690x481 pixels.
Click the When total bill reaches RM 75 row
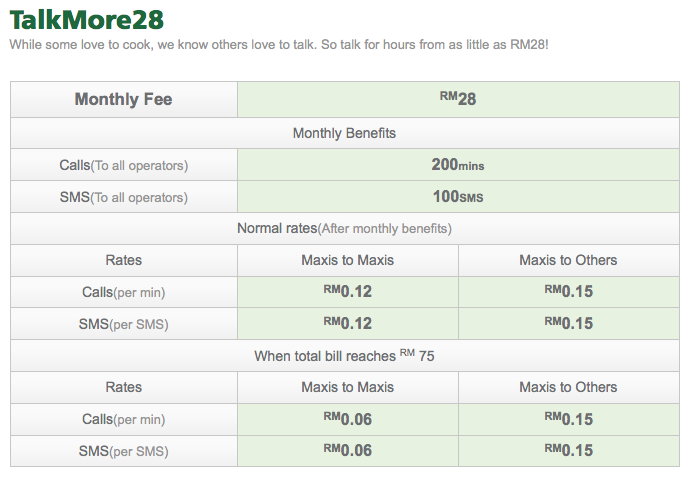[345, 356]
